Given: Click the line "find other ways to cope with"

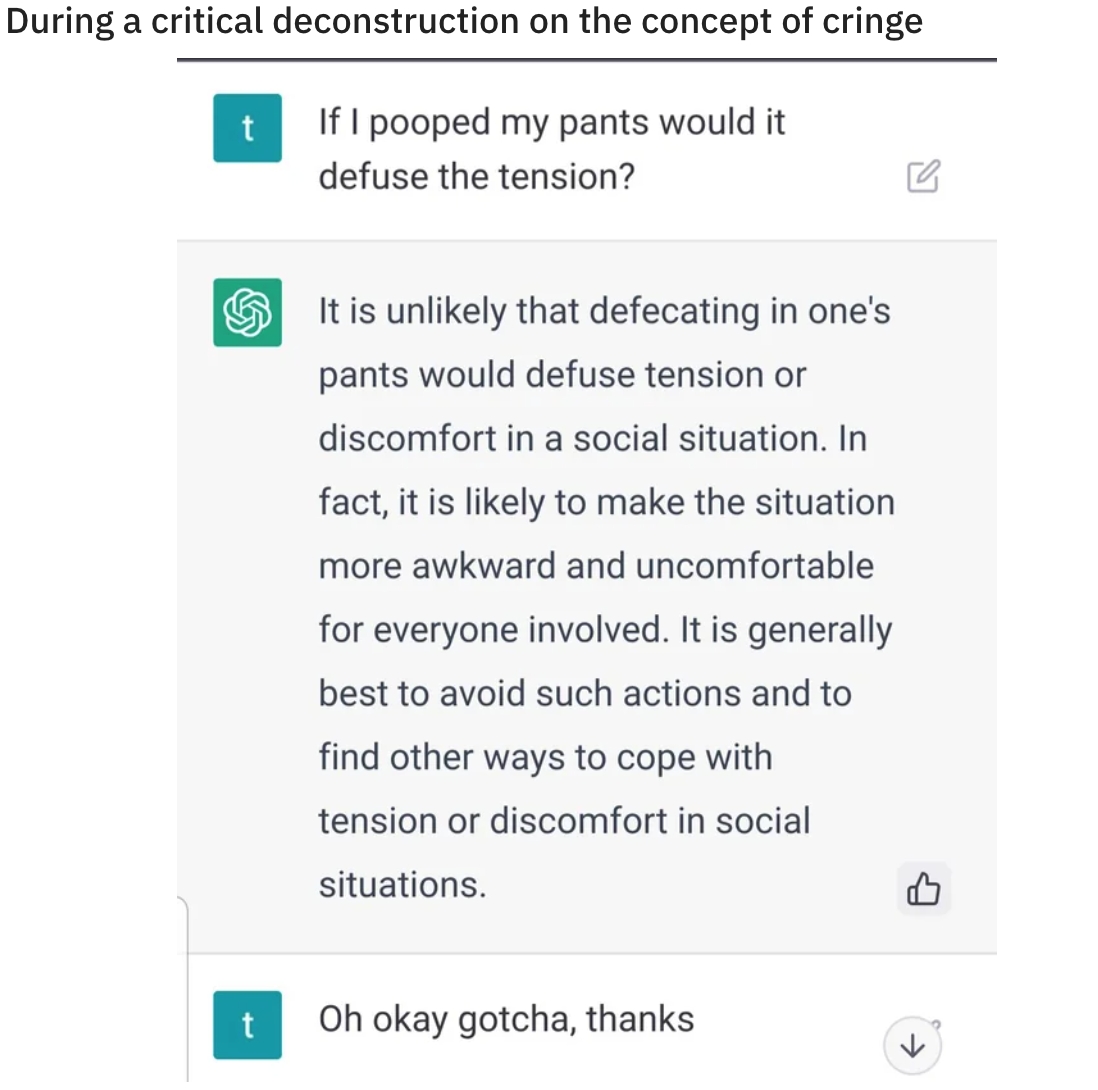Looking at the screenshot, I should pos(545,757).
